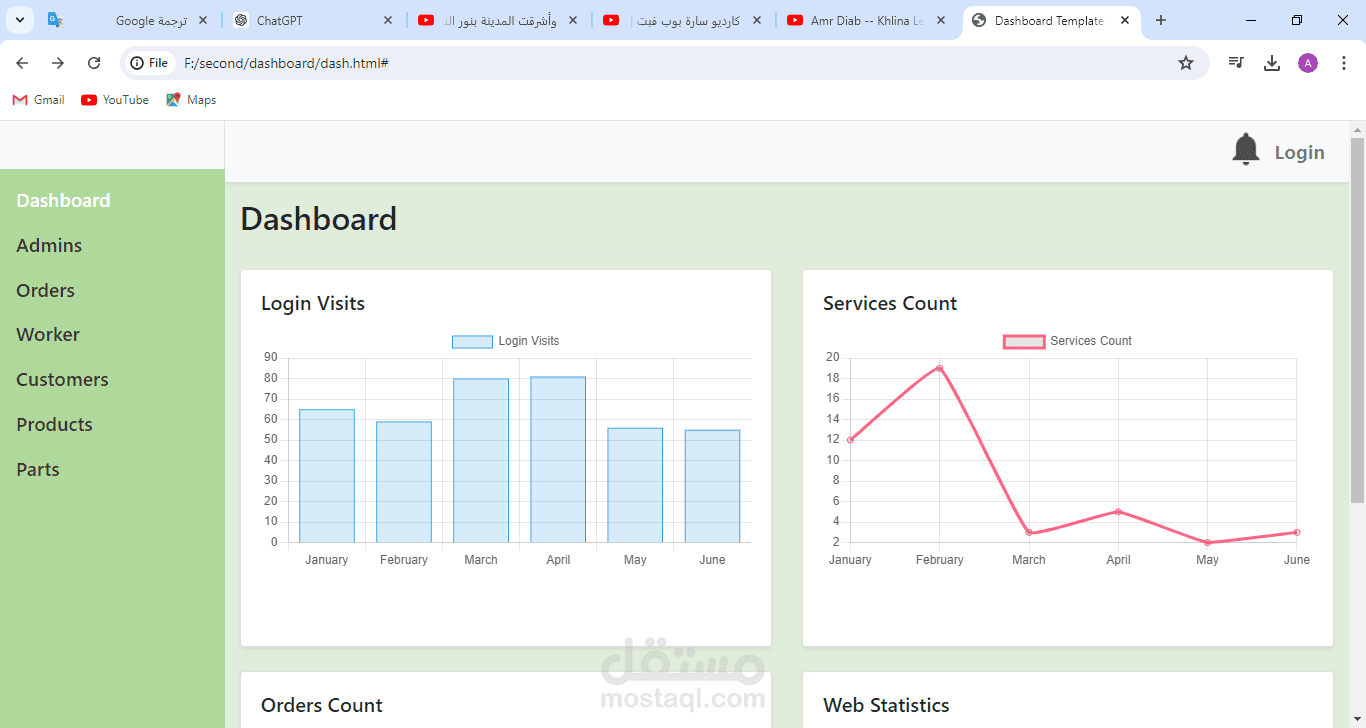Click the vertical page scrollbar thumb

(1357, 320)
